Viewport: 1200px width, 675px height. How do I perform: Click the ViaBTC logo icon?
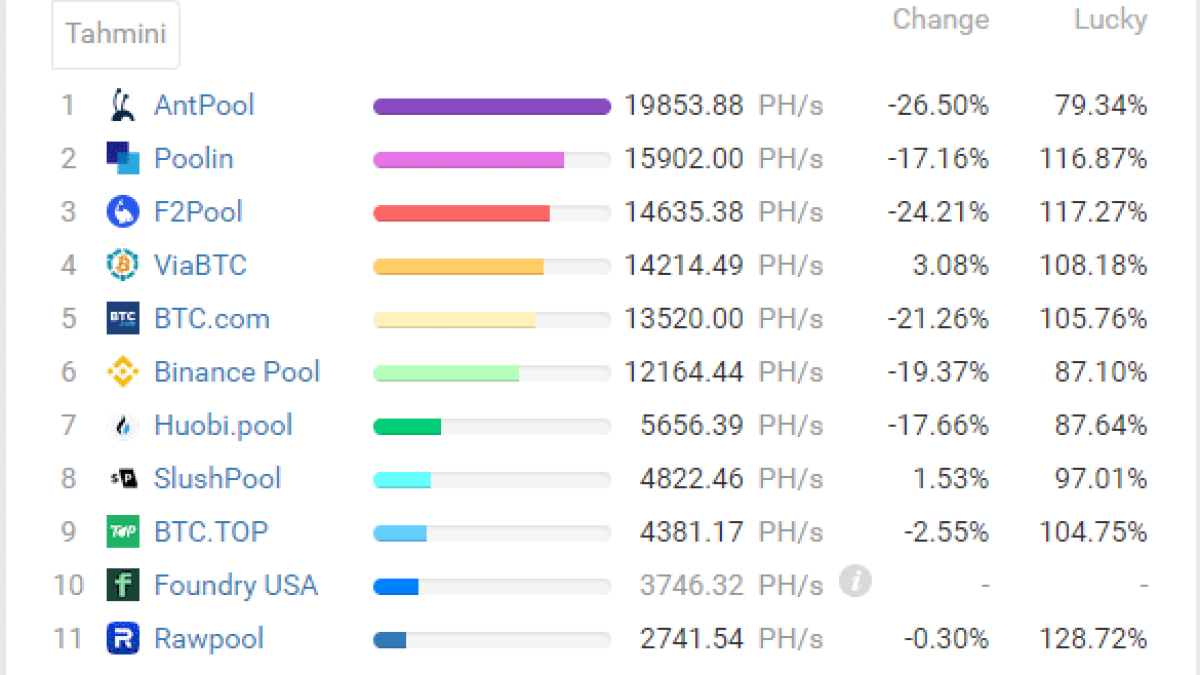122,265
